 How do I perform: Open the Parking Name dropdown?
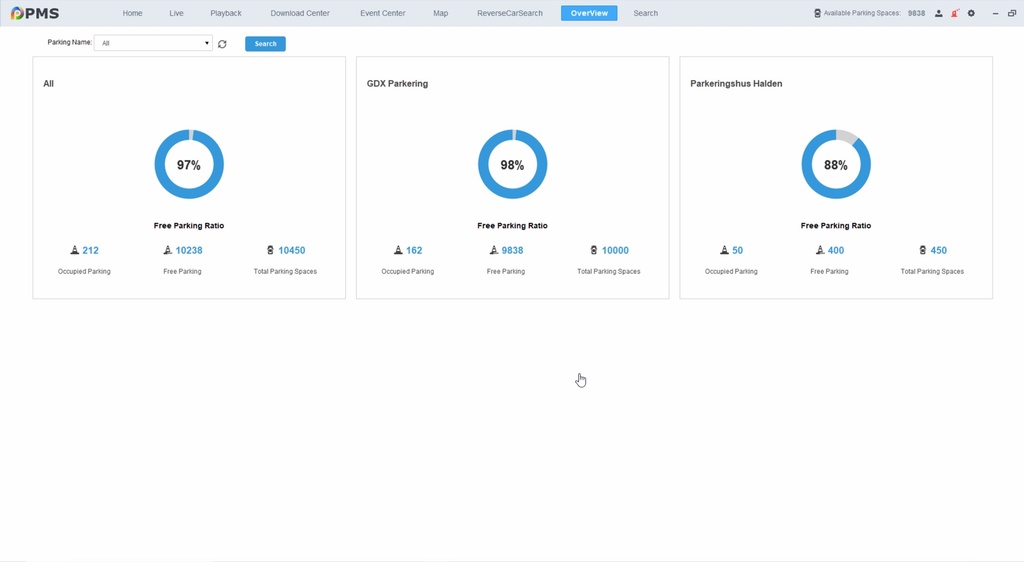(153, 43)
